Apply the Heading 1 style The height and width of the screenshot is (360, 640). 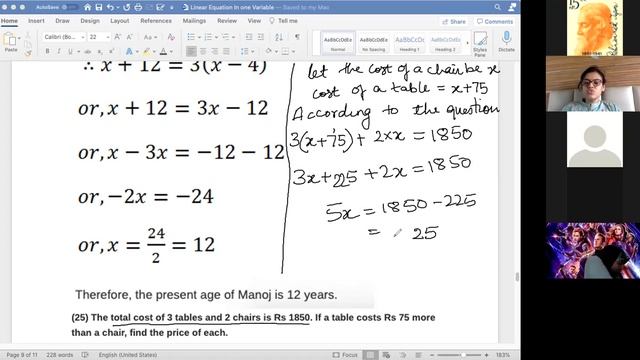click(409, 43)
